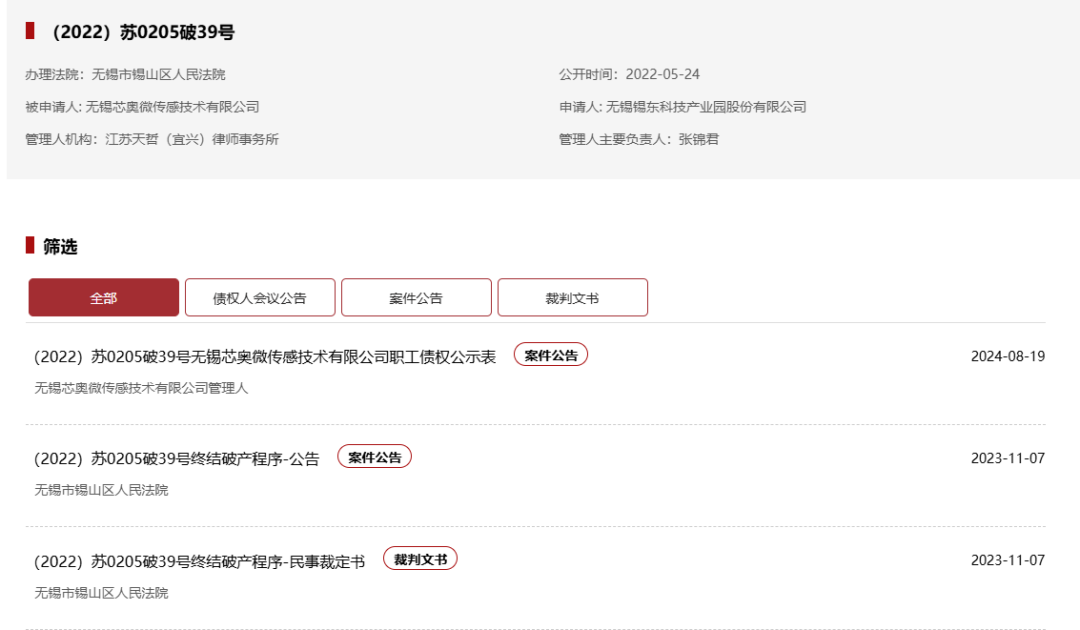Screen dimensions: 1080x630
Task: Click the 案件公告 tag beside 终结破产程序-公告
Action: tap(374, 457)
